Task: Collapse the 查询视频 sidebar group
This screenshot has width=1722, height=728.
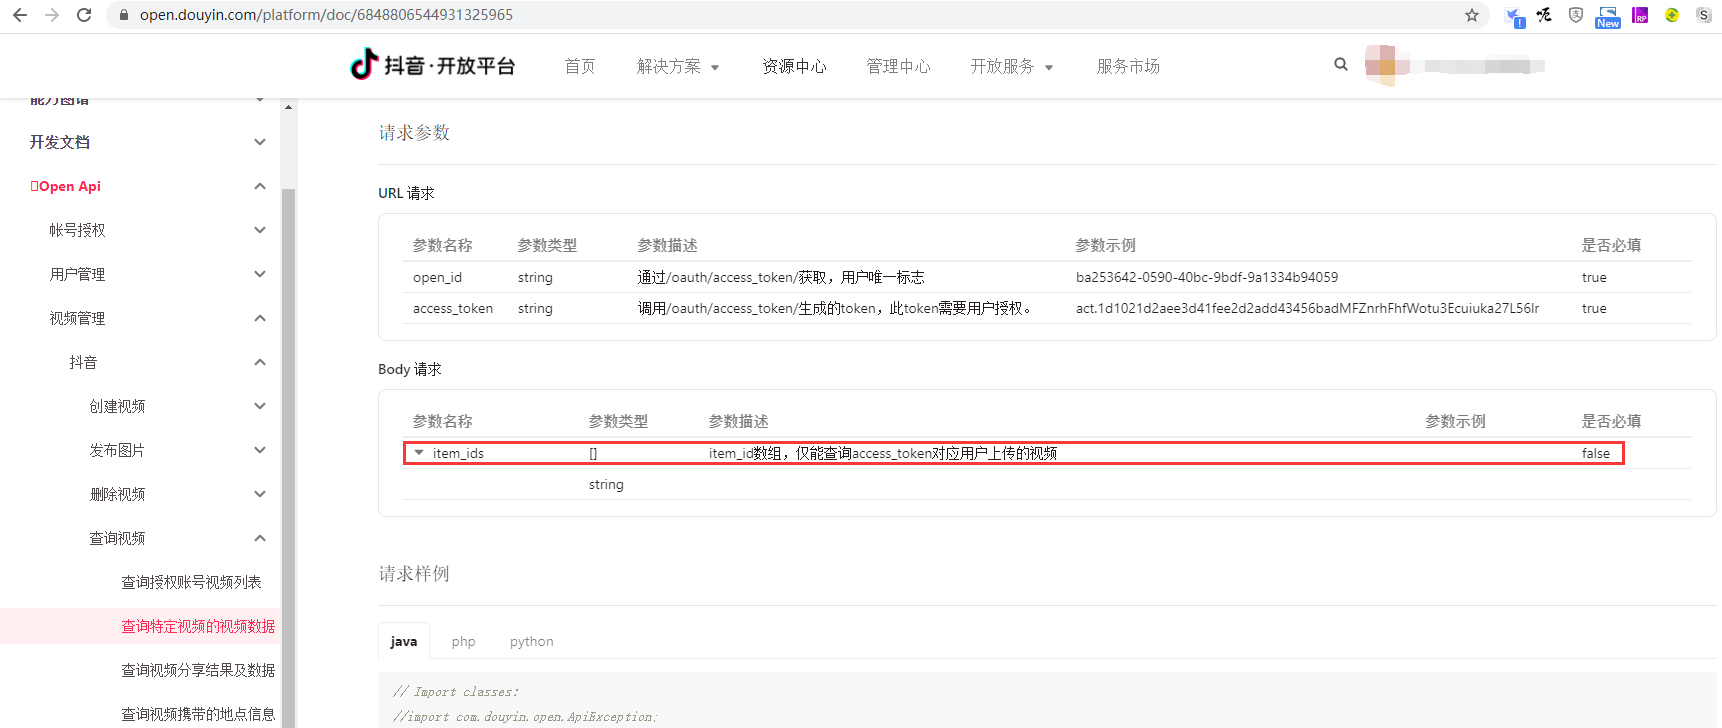Action: click(x=259, y=538)
